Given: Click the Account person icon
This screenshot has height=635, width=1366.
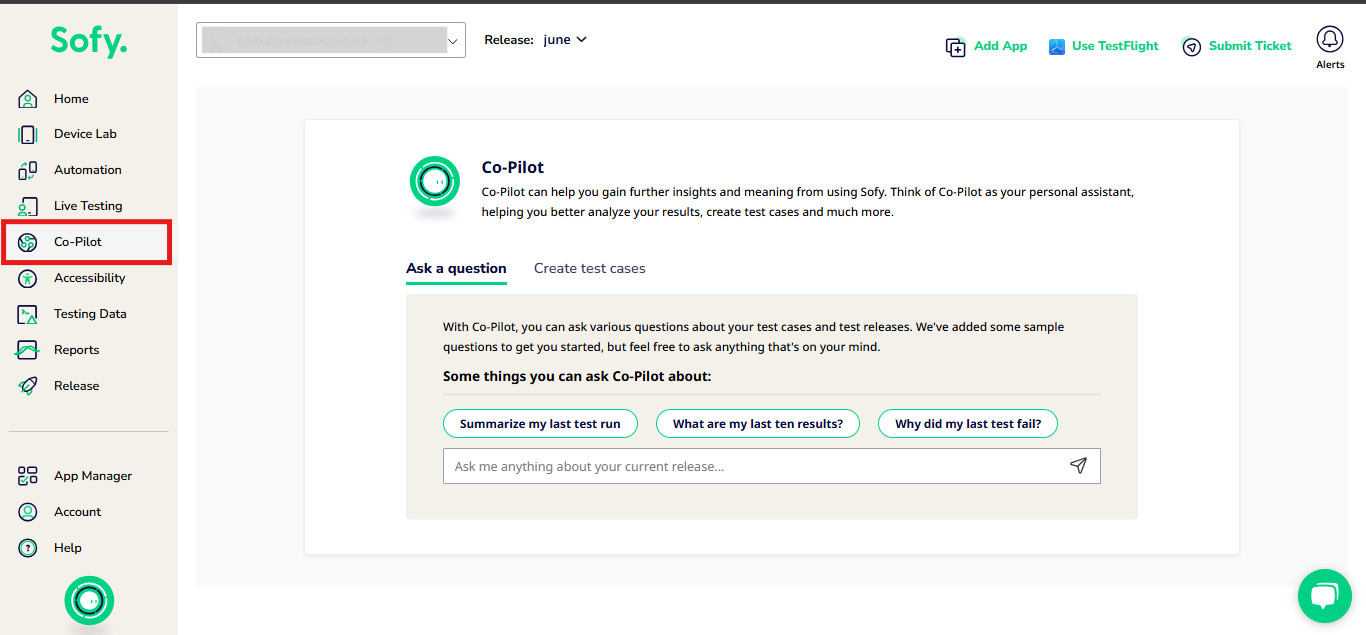Looking at the screenshot, I should 28,512.
